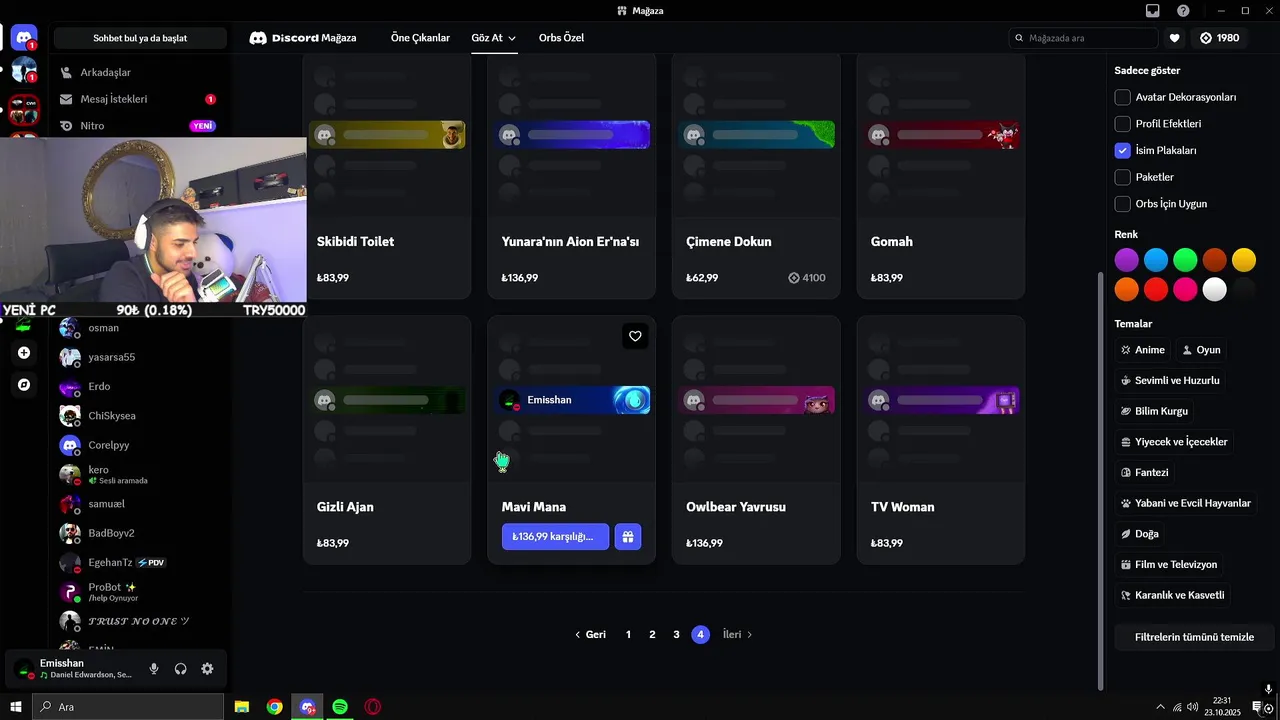Open Windows notifications center icon
Image resolution: width=1280 pixels, height=720 pixels.
point(1258,707)
